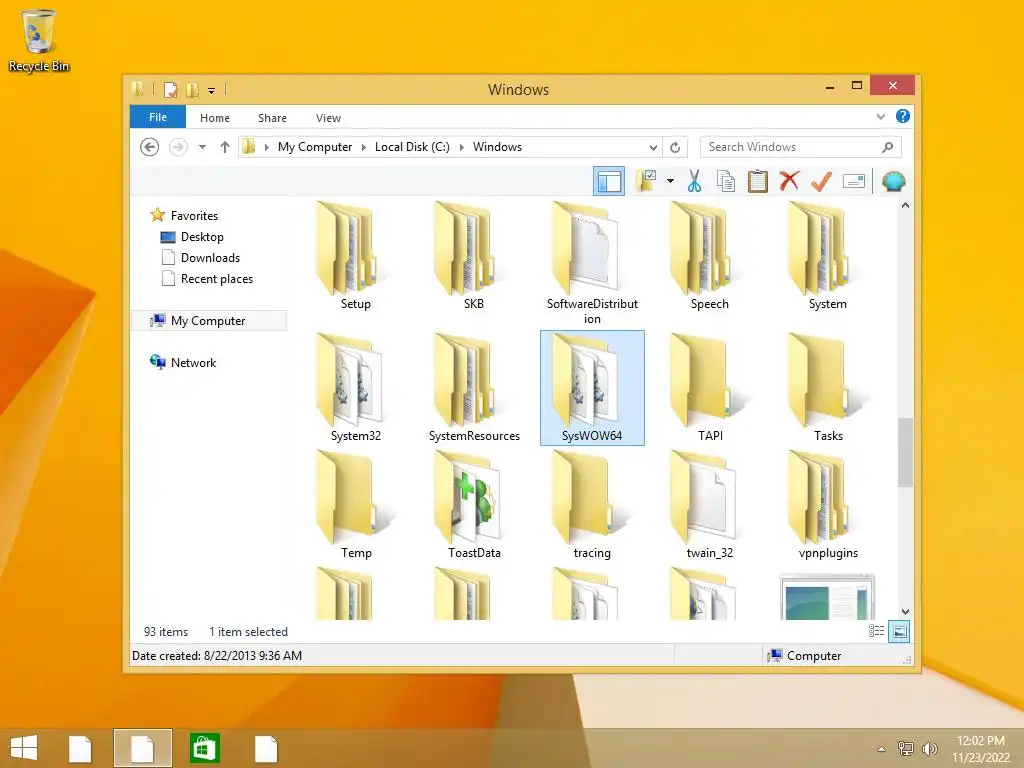Screen dimensions: 1024x768
Task: Click the folder options icon in toolbar
Action: [x=647, y=181]
